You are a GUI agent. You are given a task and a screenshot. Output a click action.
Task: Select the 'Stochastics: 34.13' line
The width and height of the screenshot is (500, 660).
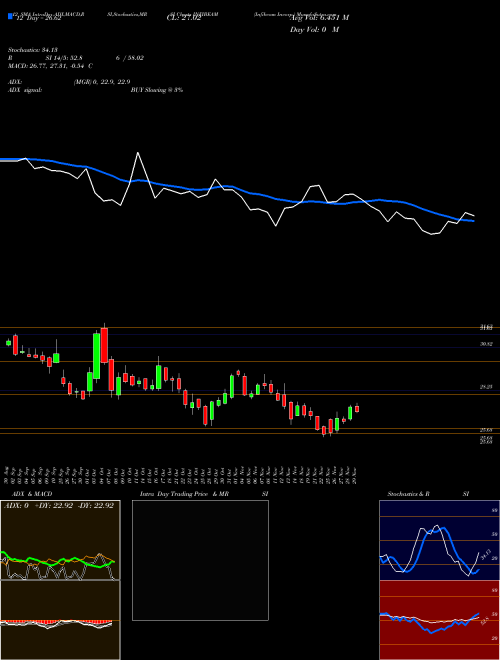pos(32,50)
